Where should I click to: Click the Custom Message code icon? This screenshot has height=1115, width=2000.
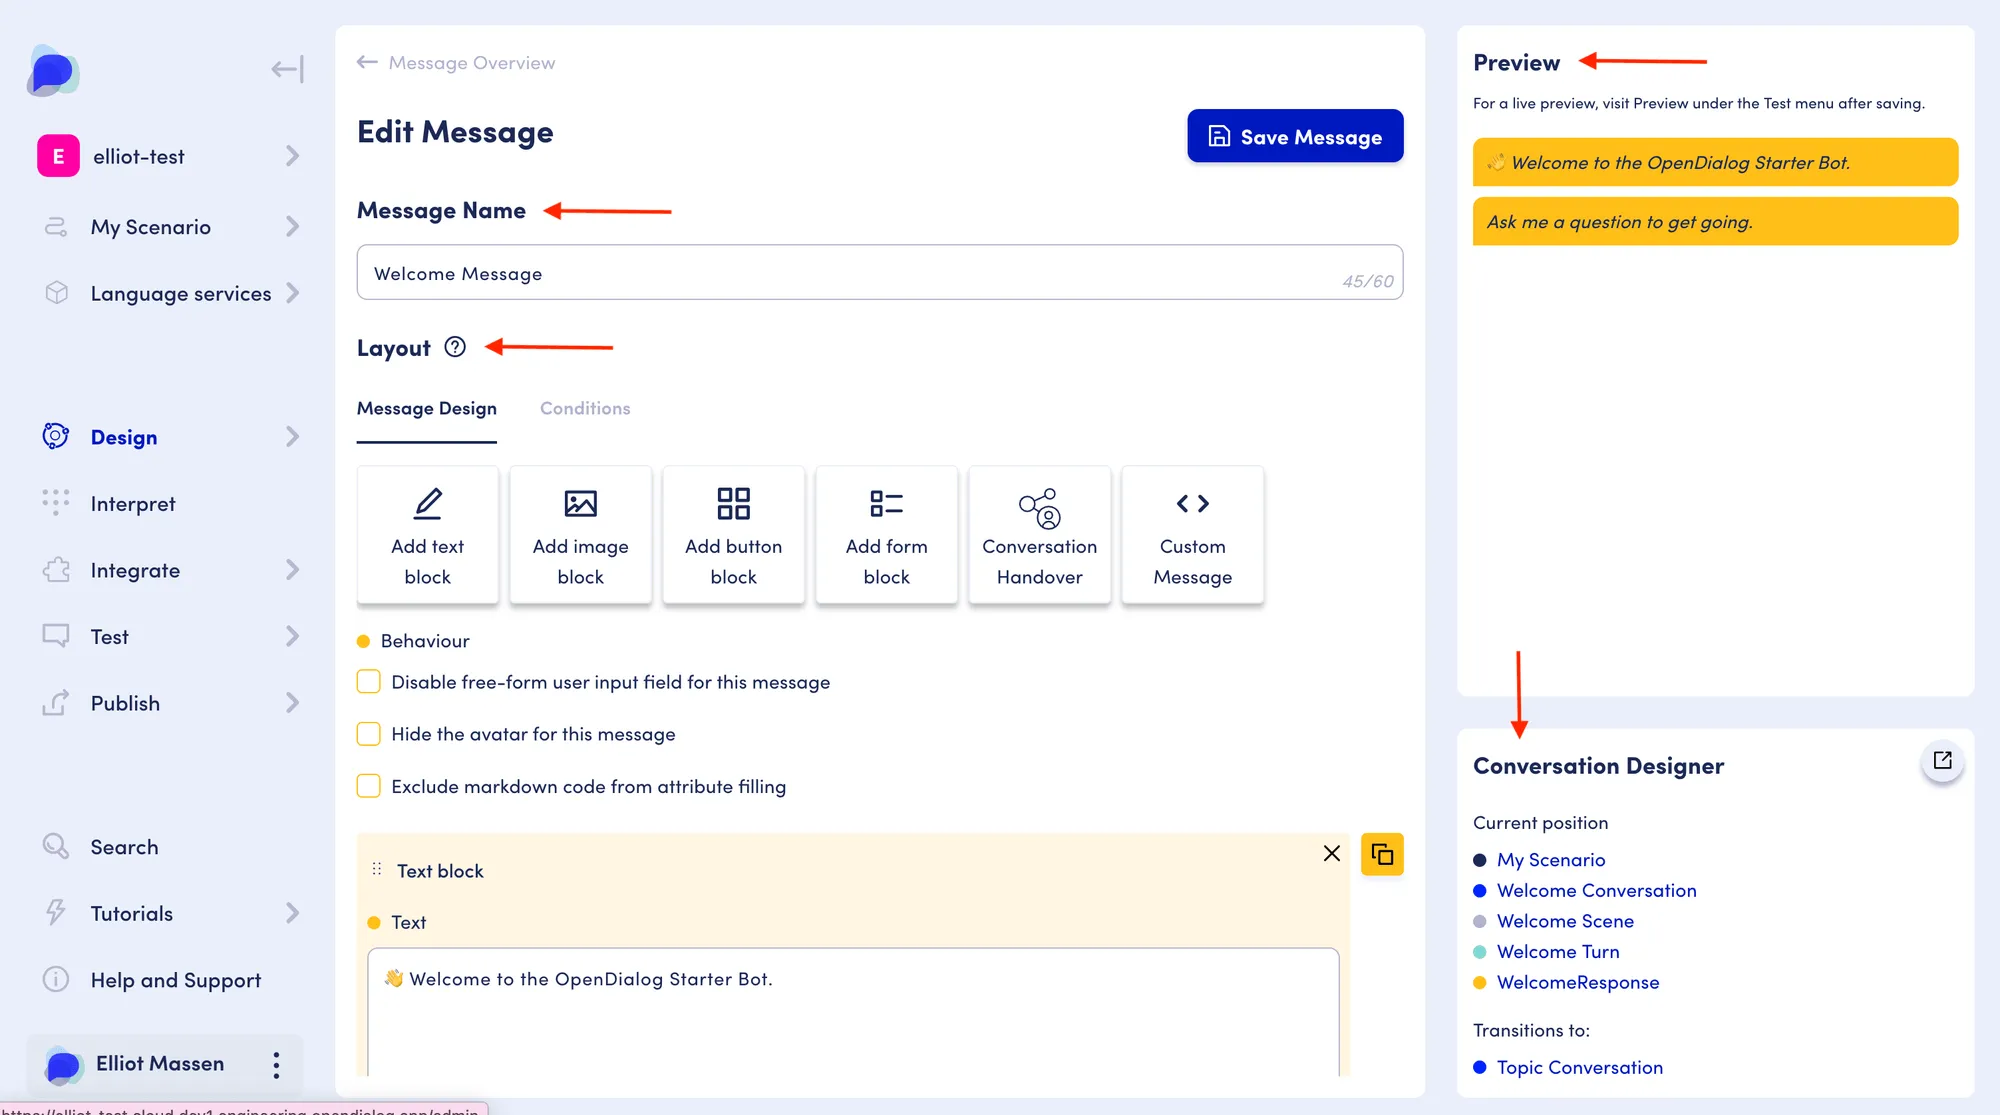tap(1193, 503)
